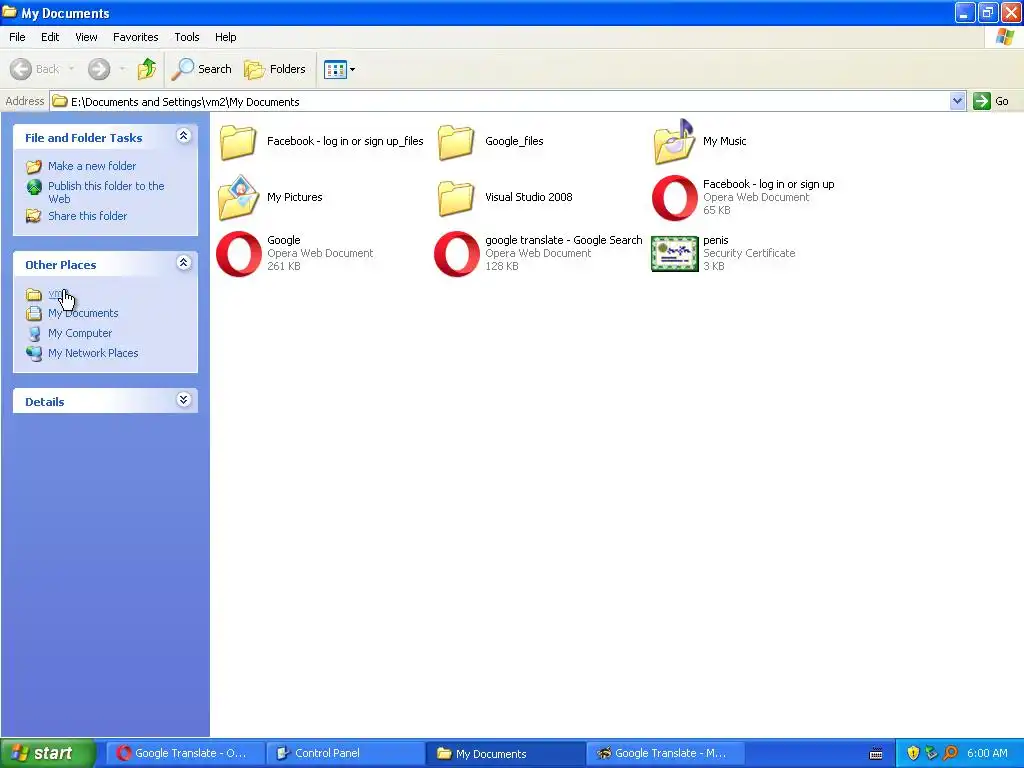Click the Back arrow toolbar icon
Screen dimensions: 1024x768
21,69
